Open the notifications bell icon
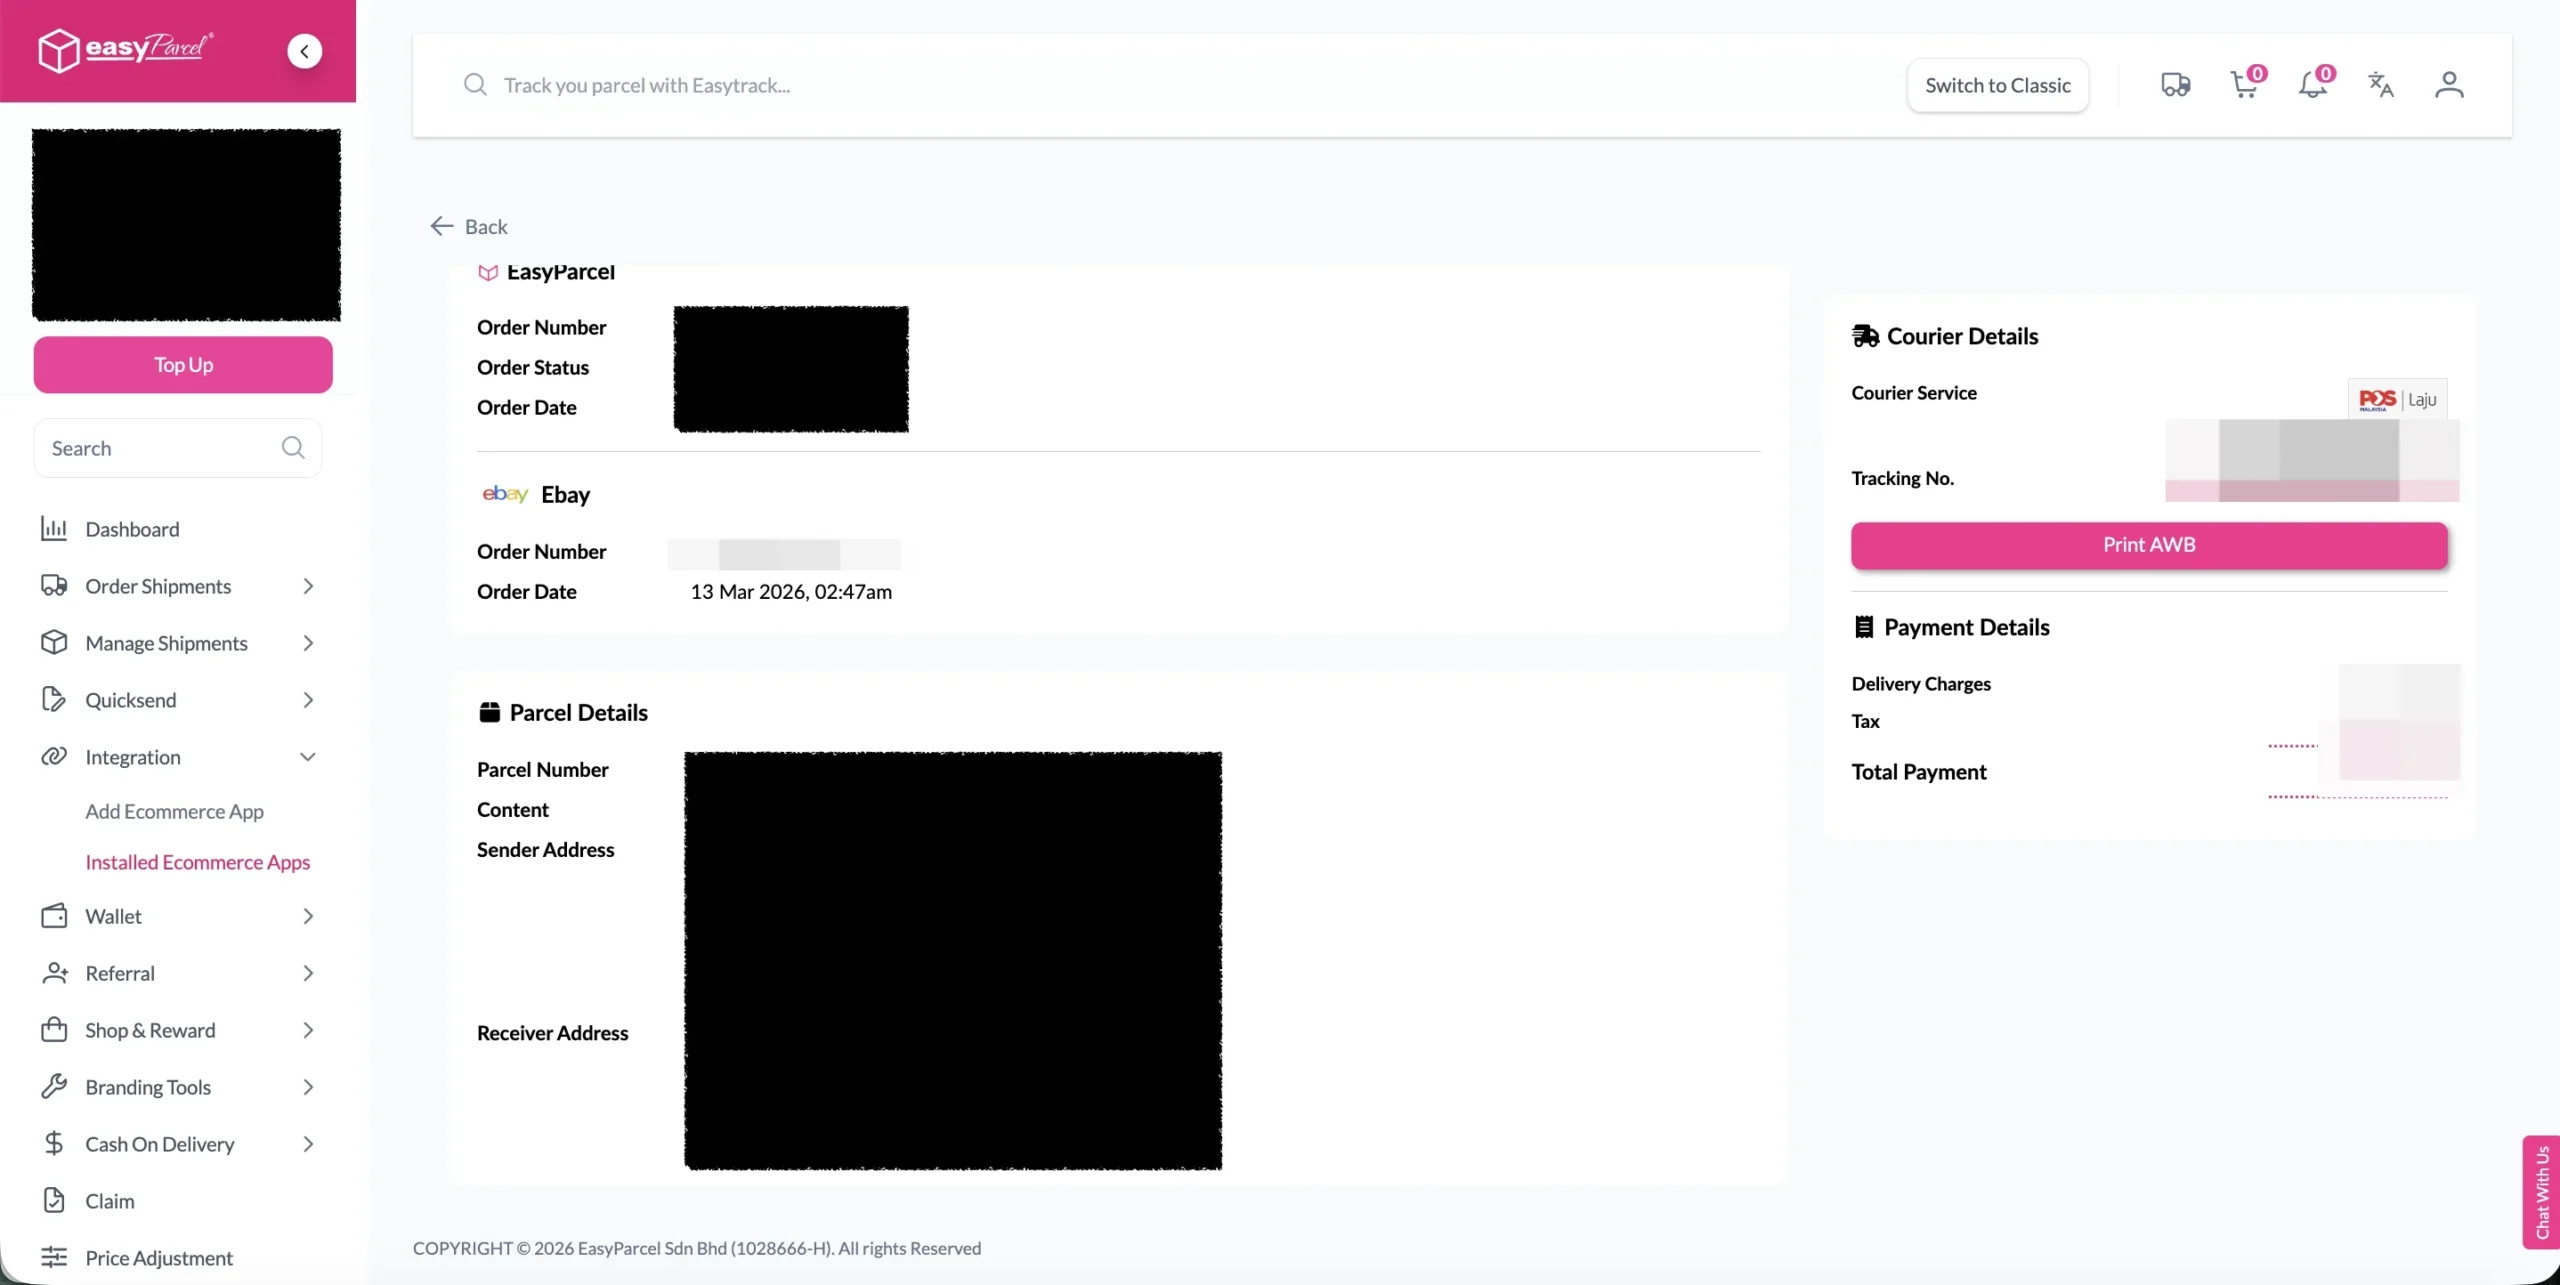This screenshot has width=2560, height=1285. click(2312, 85)
